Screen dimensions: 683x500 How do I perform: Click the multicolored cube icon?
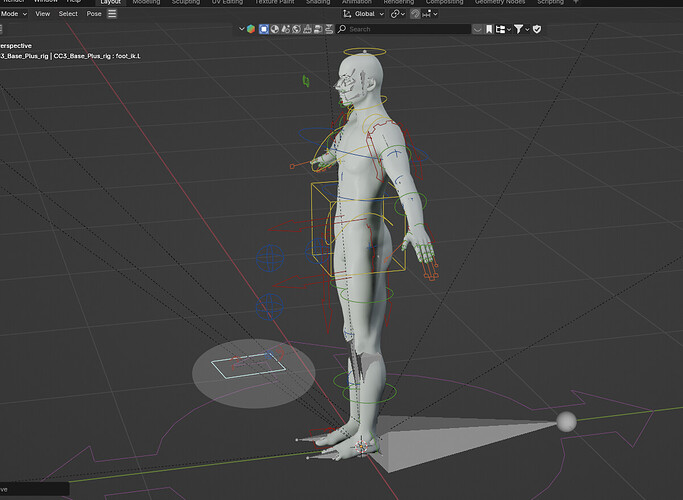point(251,29)
